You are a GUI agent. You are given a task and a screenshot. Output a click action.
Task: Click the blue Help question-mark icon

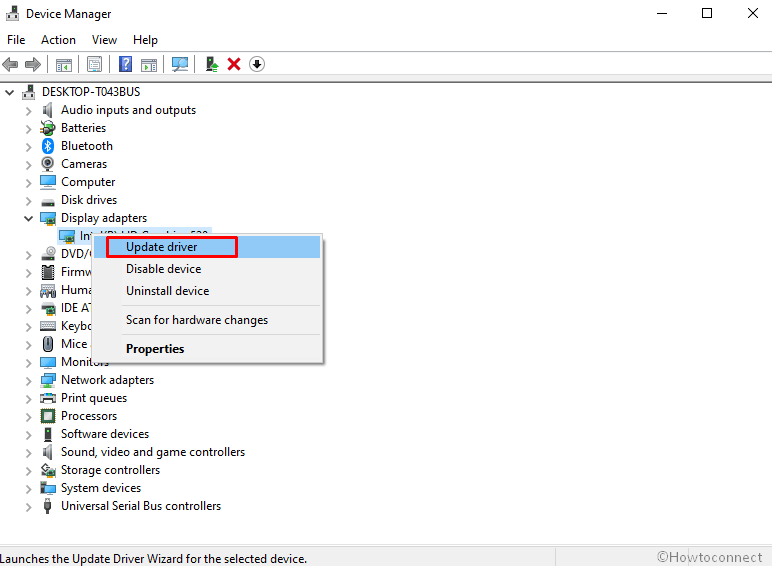click(x=126, y=64)
